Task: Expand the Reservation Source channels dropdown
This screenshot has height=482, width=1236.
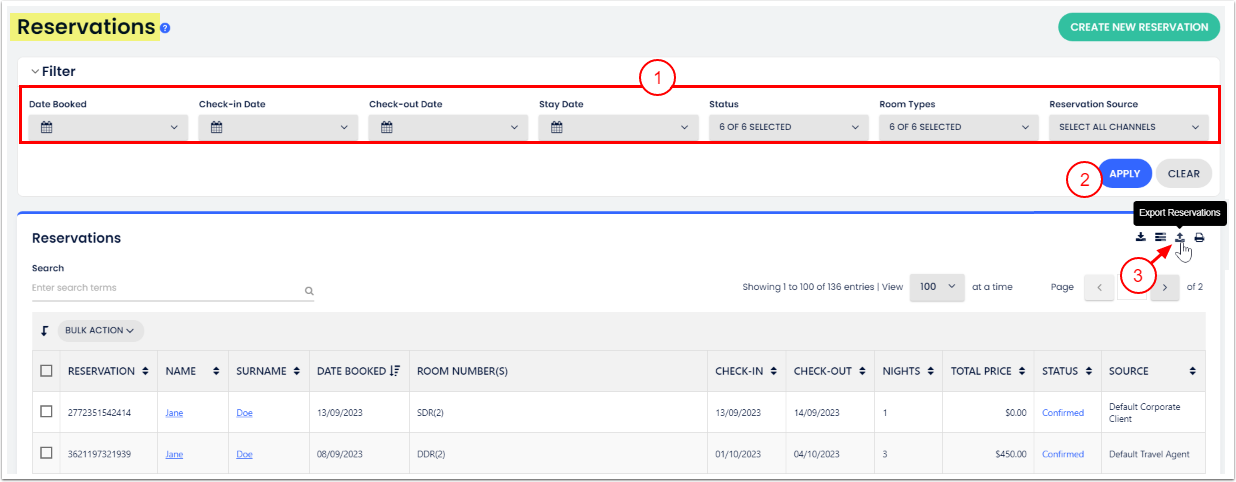Action: 1128,127
